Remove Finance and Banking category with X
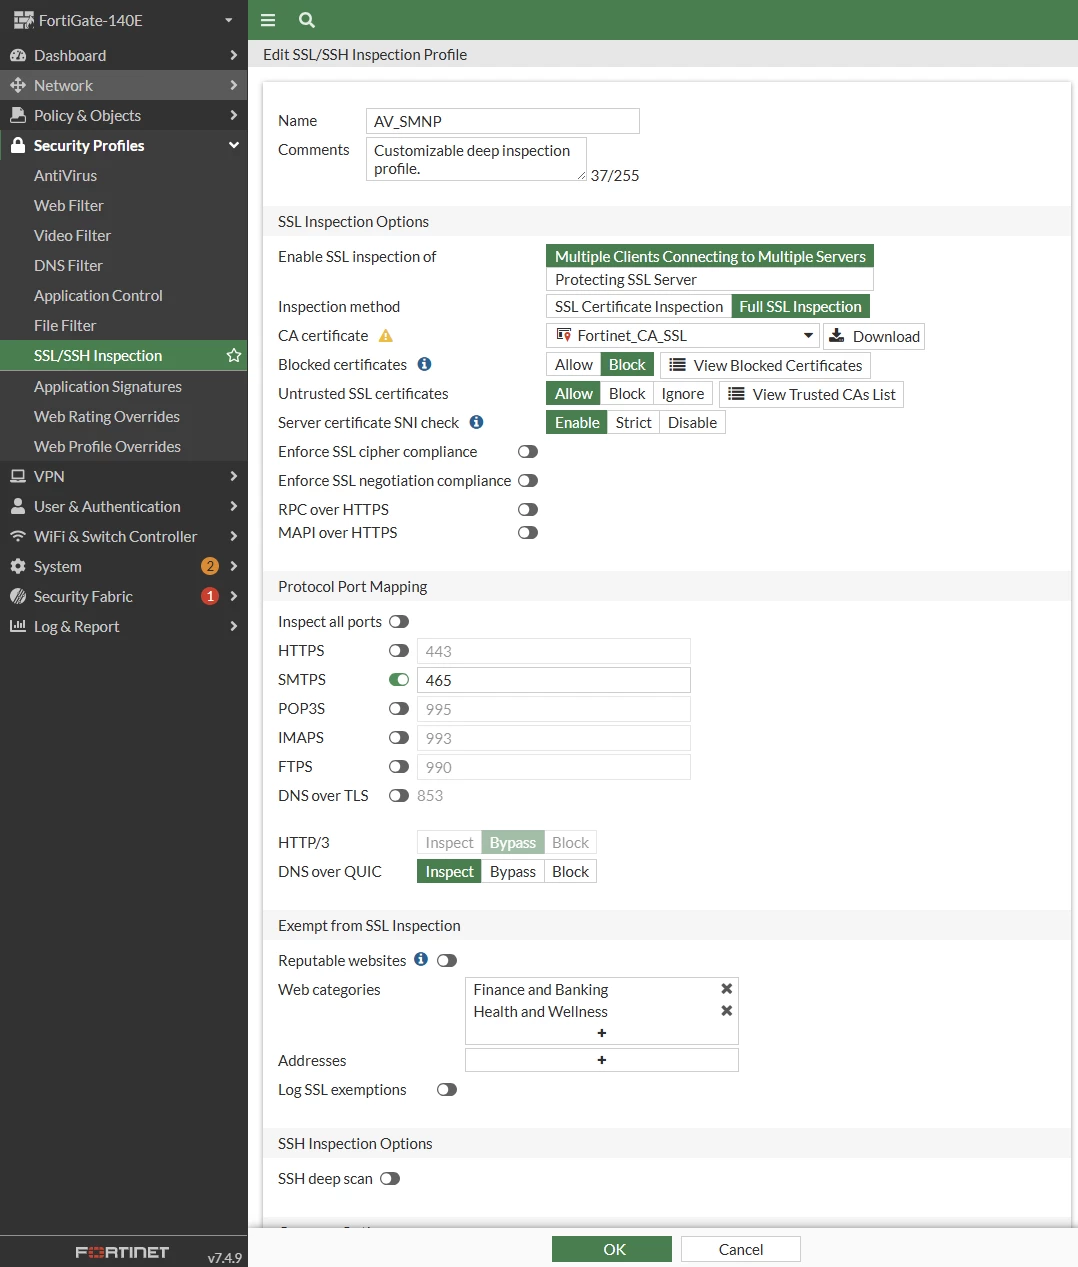Screen dimensions: 1078x1267 click(727, 988)
